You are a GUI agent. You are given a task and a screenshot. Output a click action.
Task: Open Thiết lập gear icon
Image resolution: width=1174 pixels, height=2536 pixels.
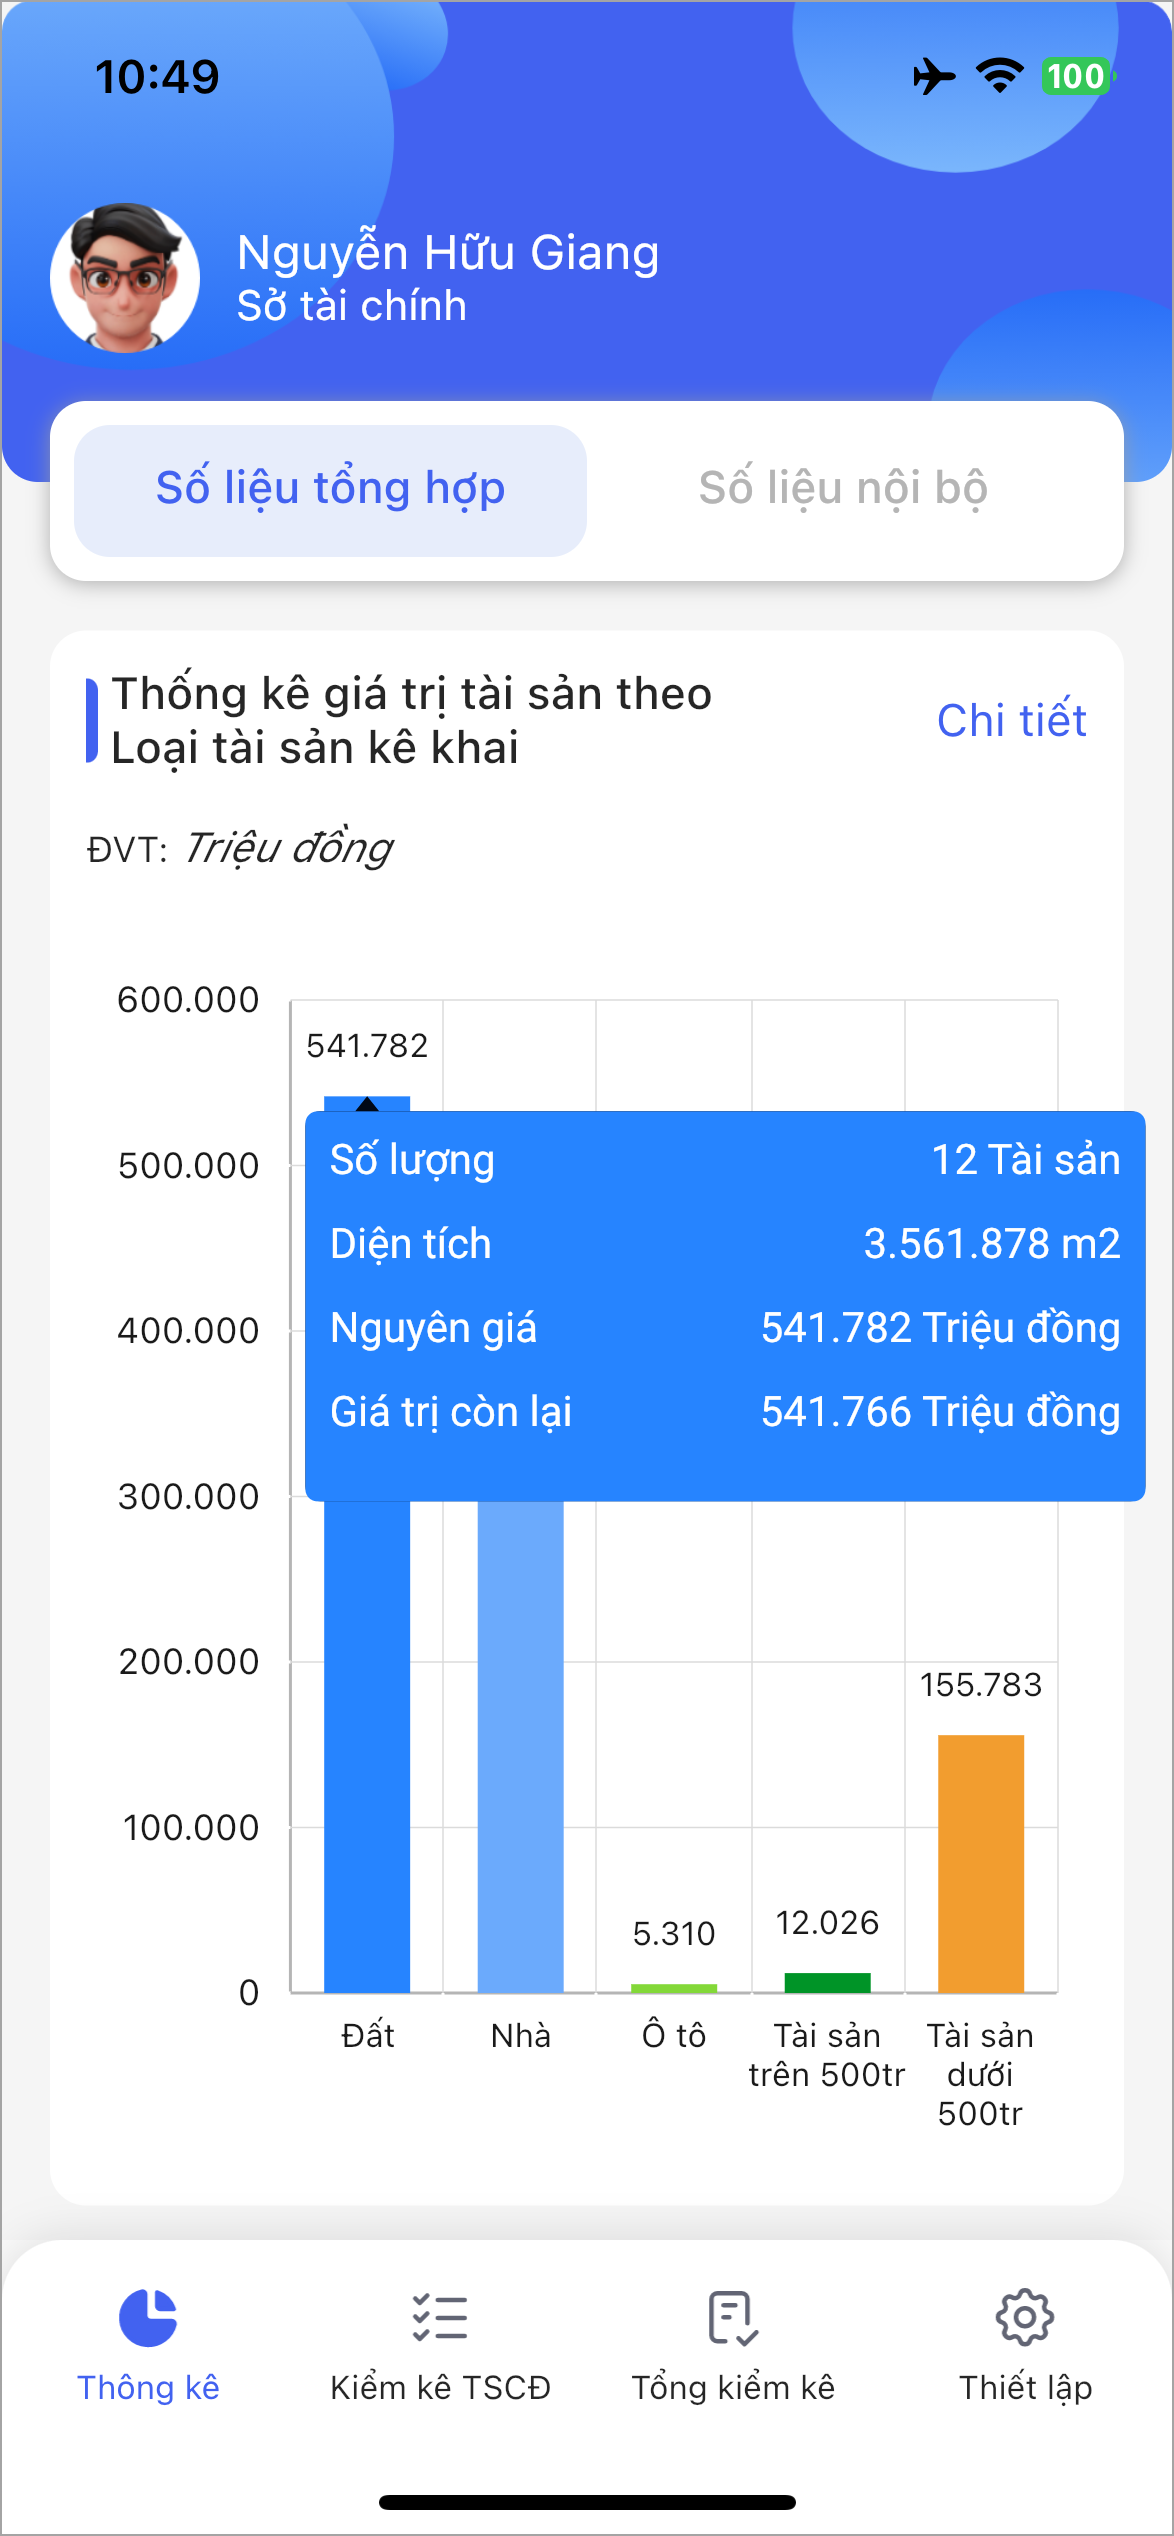1025,2317
